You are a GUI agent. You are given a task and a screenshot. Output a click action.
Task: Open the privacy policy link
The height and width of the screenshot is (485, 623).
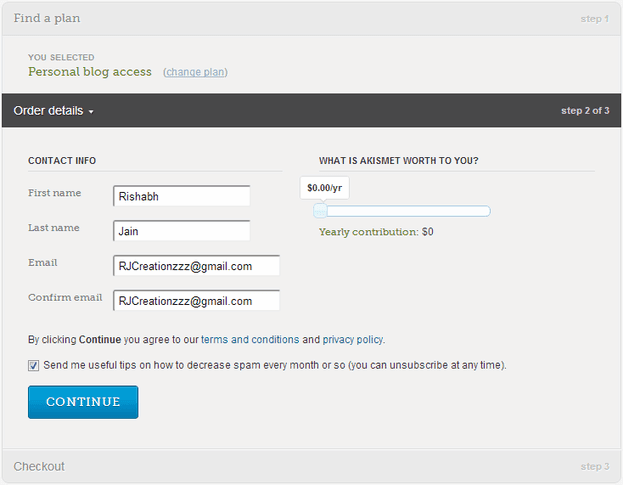pyautogui.click(x=353, y=339)
